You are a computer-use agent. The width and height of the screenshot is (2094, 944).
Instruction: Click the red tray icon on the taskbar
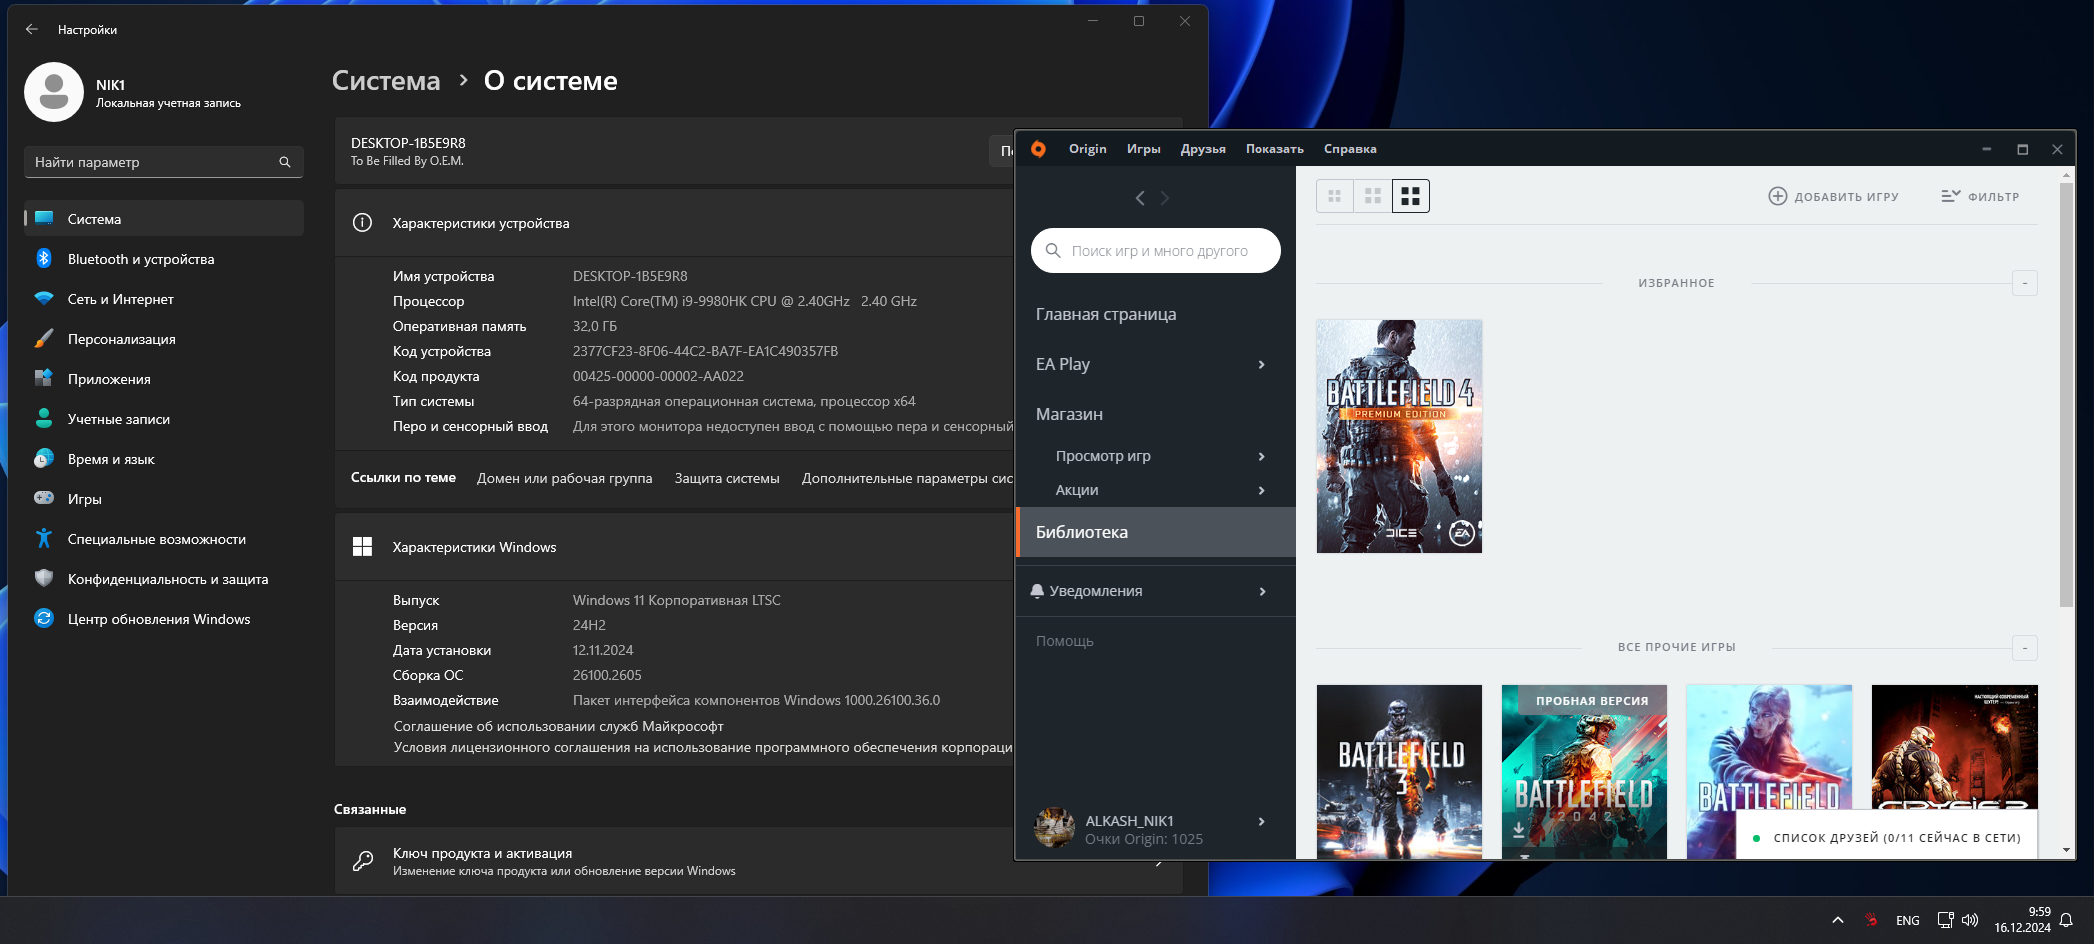pyautogui.click(x=1871, y=920)
